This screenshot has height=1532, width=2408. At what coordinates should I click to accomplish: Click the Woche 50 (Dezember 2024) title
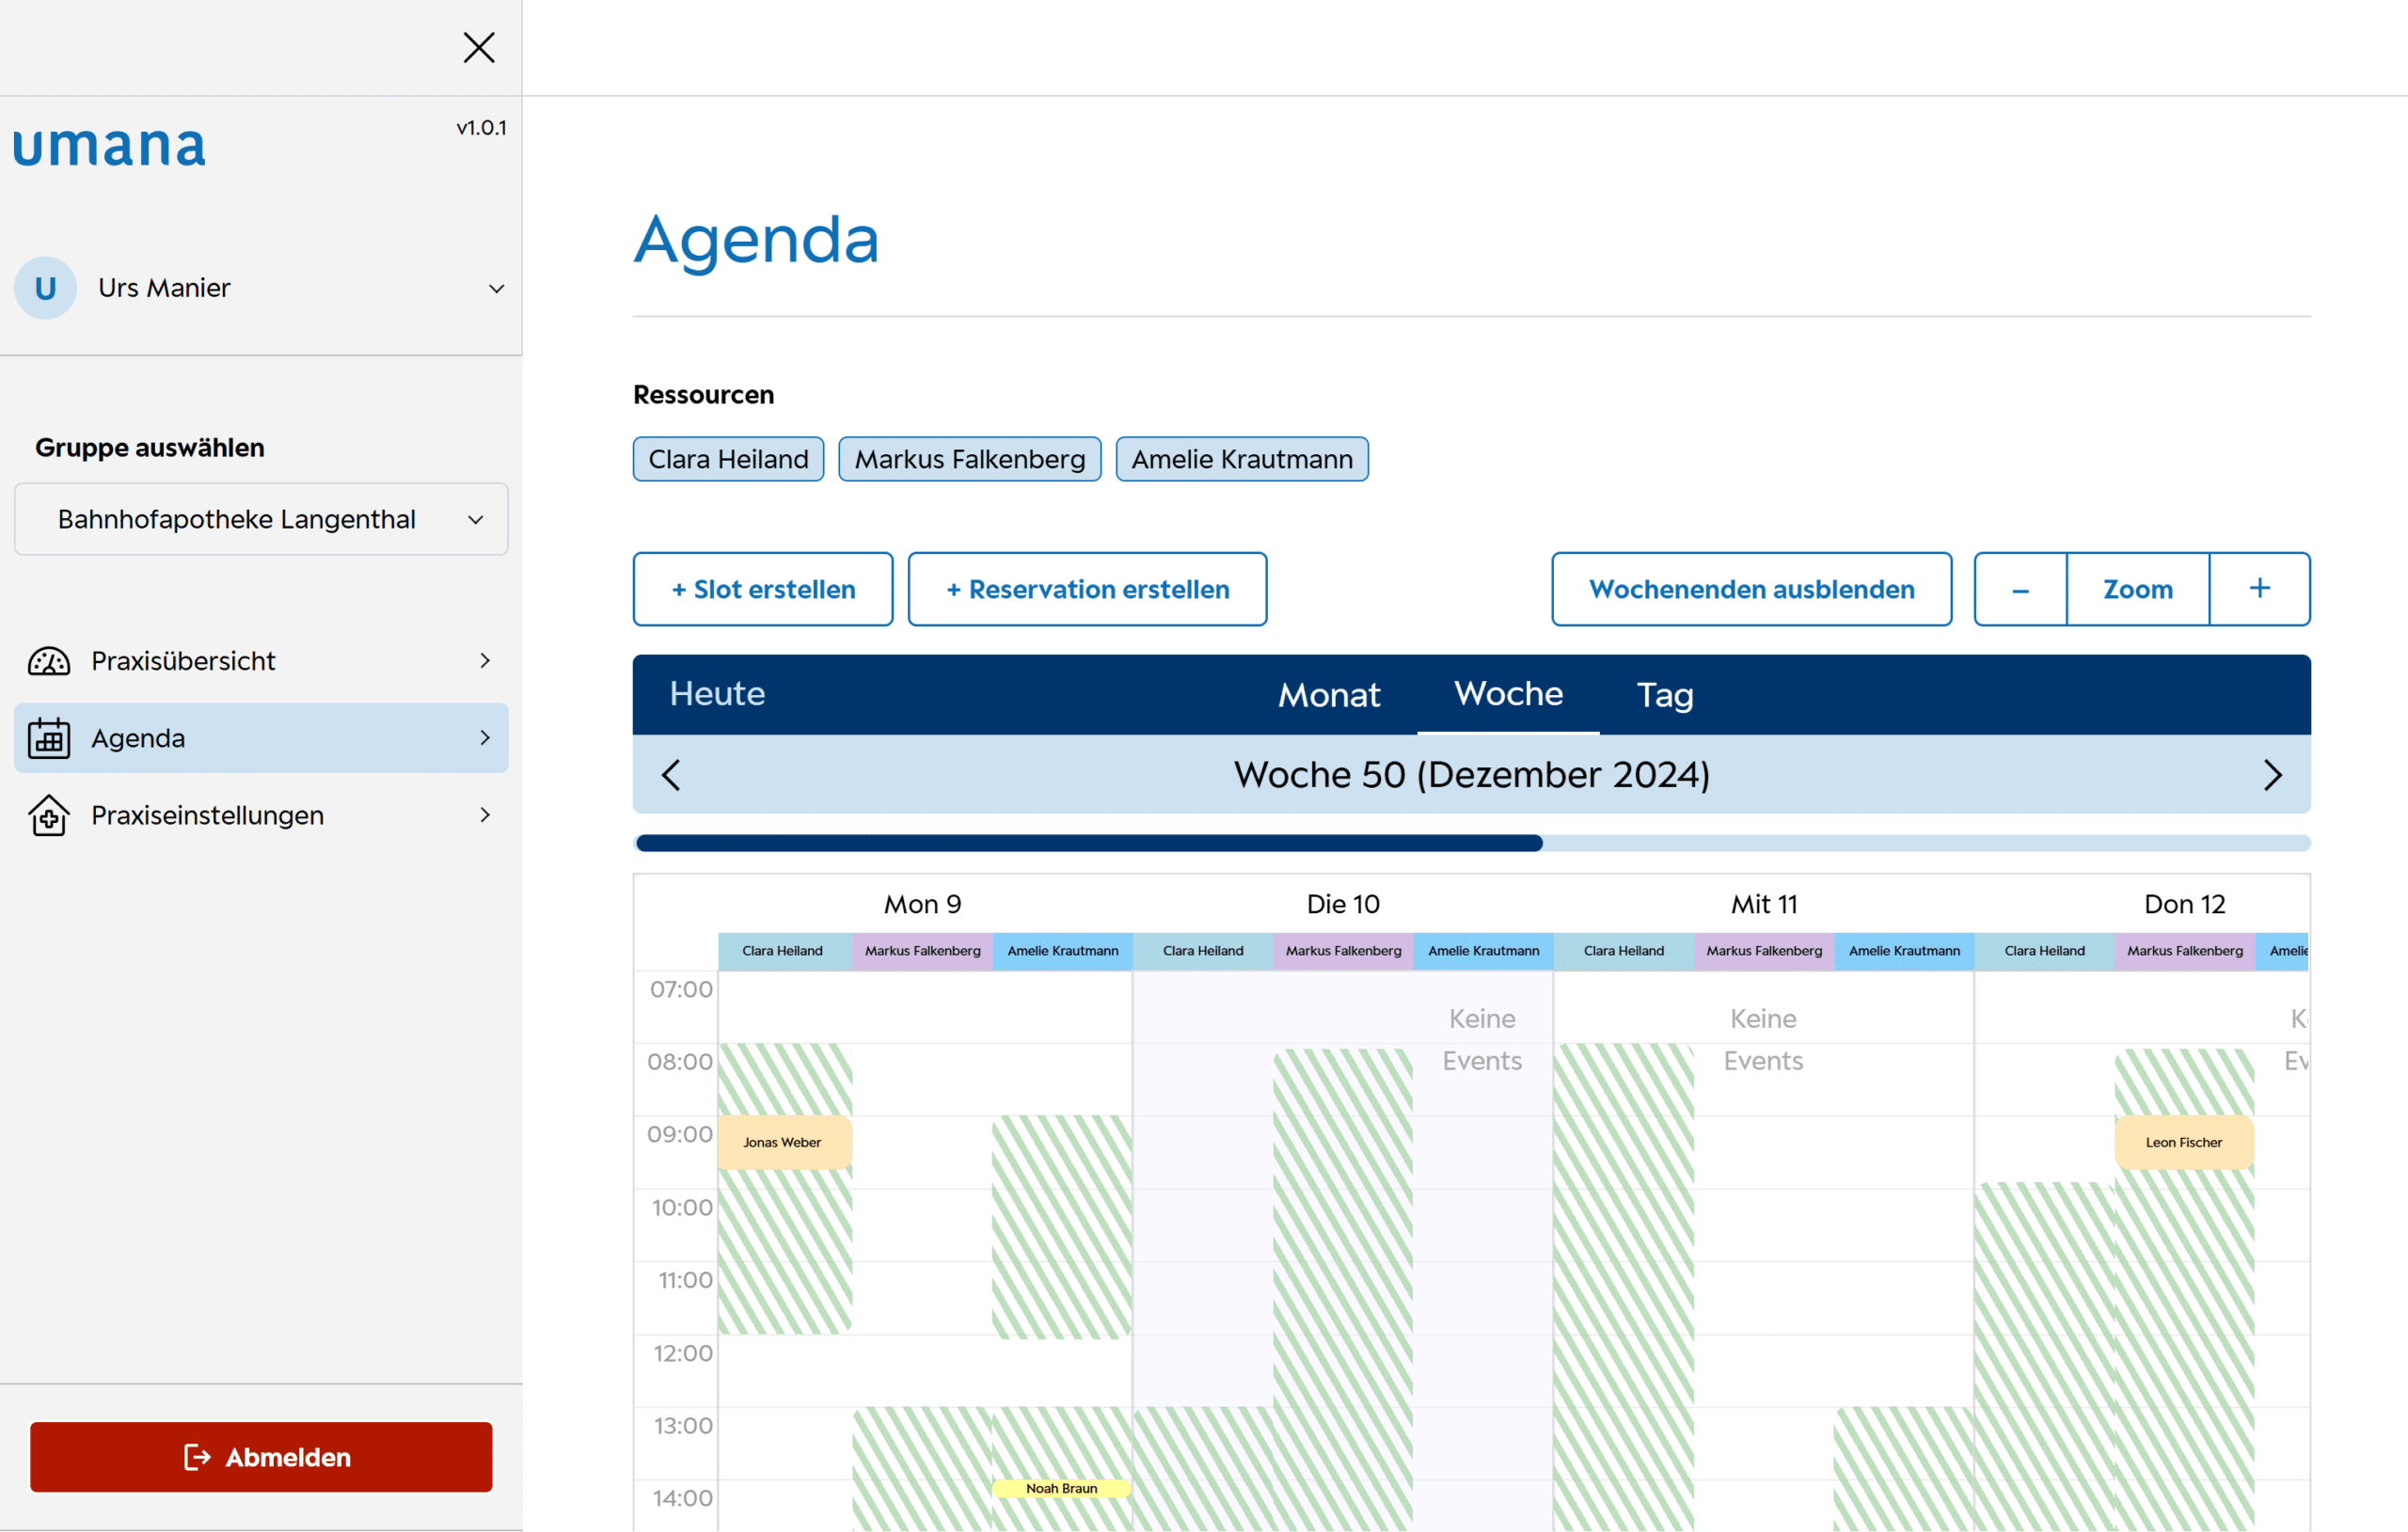point(1472,775)
